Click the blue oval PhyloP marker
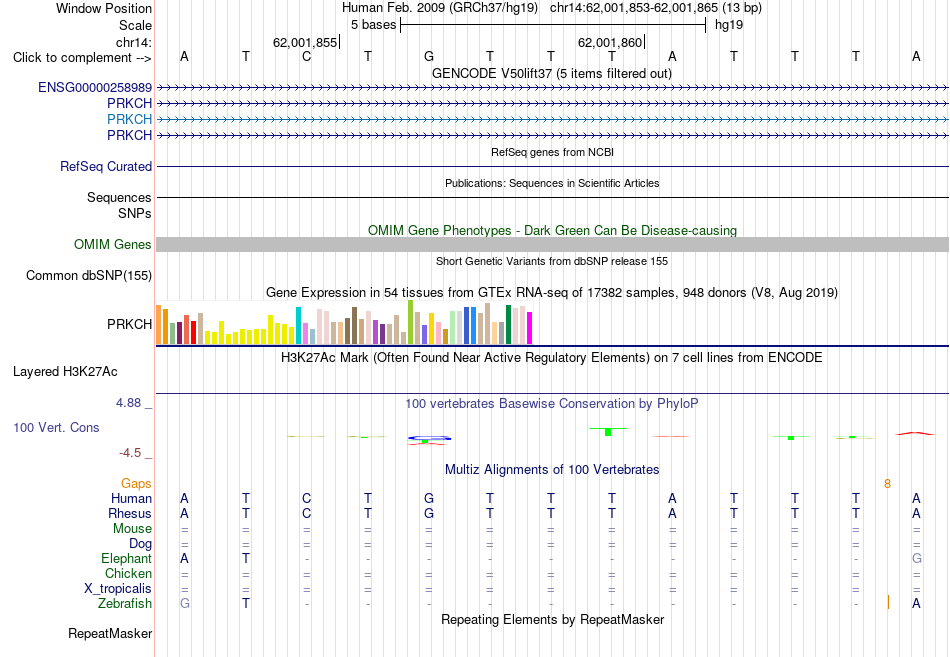The image size is (950, 657). click(429, 438)
